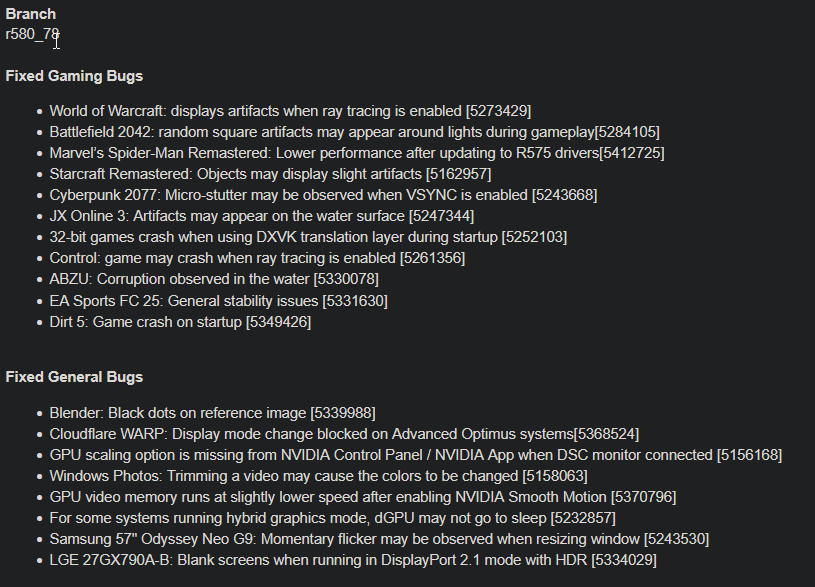The image size is (815, 587).
Task: Click the Fixed General Bugs heading
Action: pos(74,377)
